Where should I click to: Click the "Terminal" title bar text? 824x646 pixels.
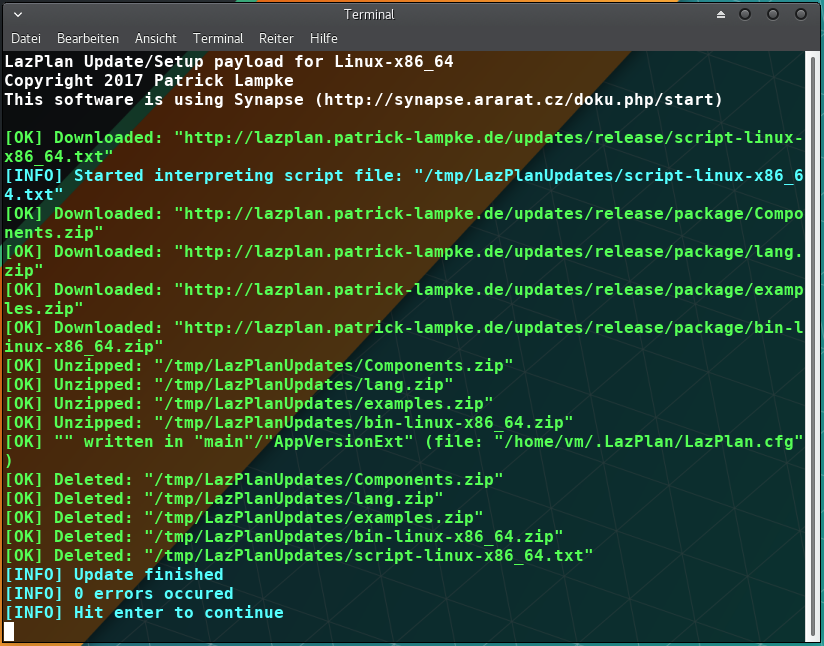pyautogui.click(x=369, y=14)
